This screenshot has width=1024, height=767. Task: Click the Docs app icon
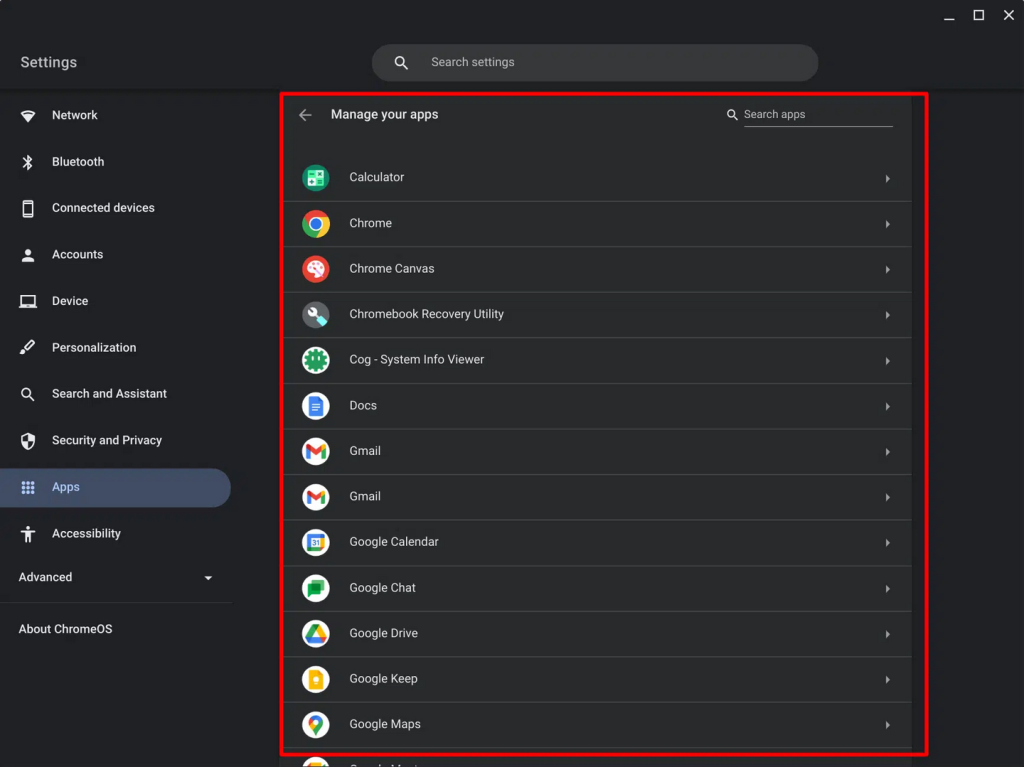tap(315, 406)
